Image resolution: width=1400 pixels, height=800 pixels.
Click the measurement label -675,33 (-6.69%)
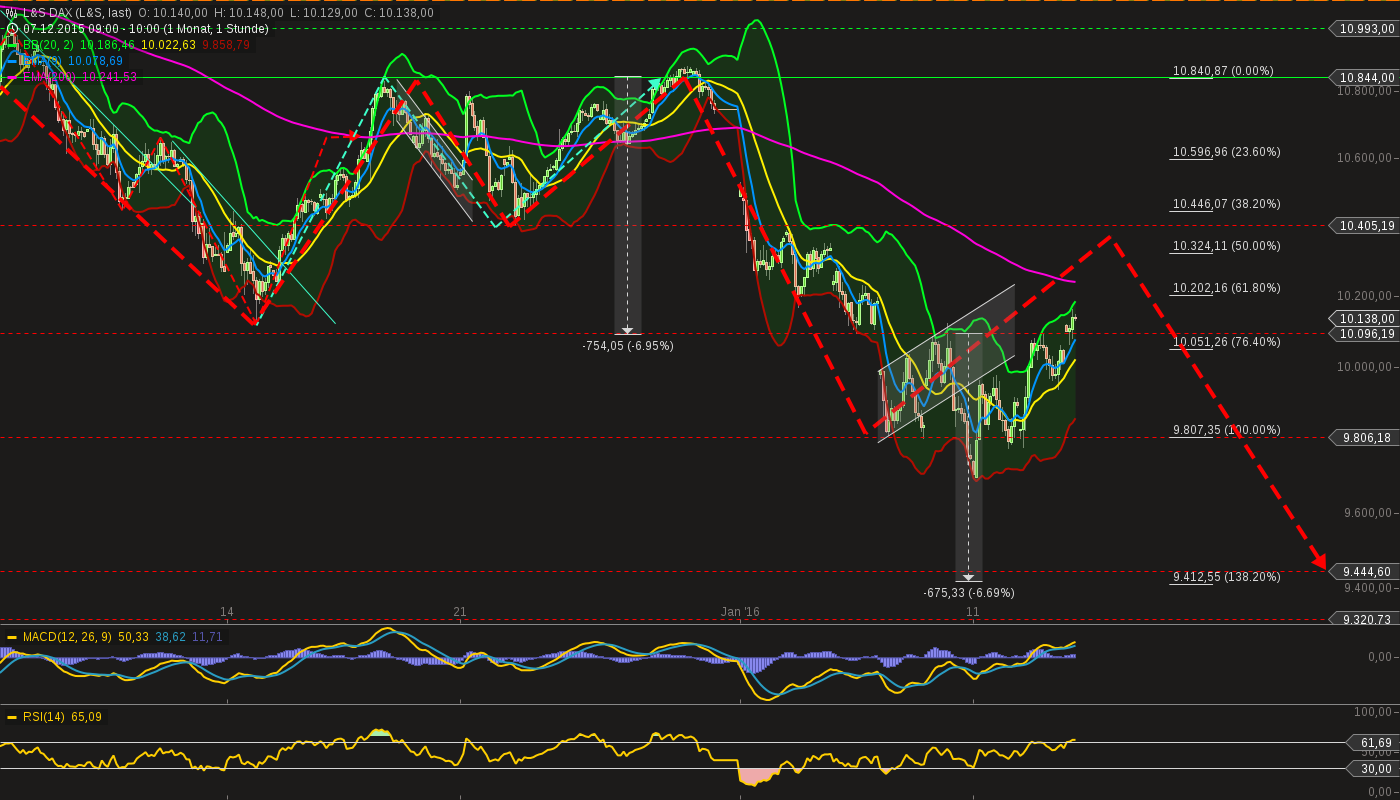click(x=969, y=593)
